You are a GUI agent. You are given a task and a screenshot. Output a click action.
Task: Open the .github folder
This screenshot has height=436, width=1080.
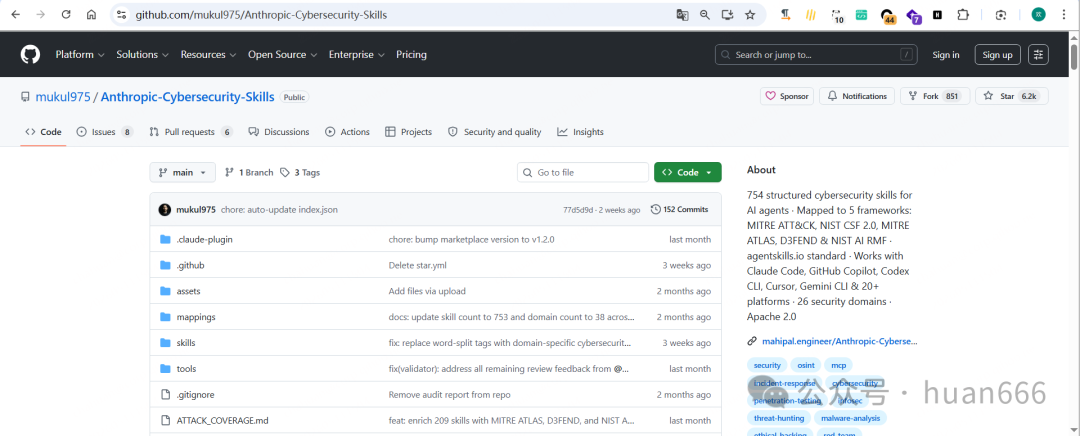coord(190,265)
